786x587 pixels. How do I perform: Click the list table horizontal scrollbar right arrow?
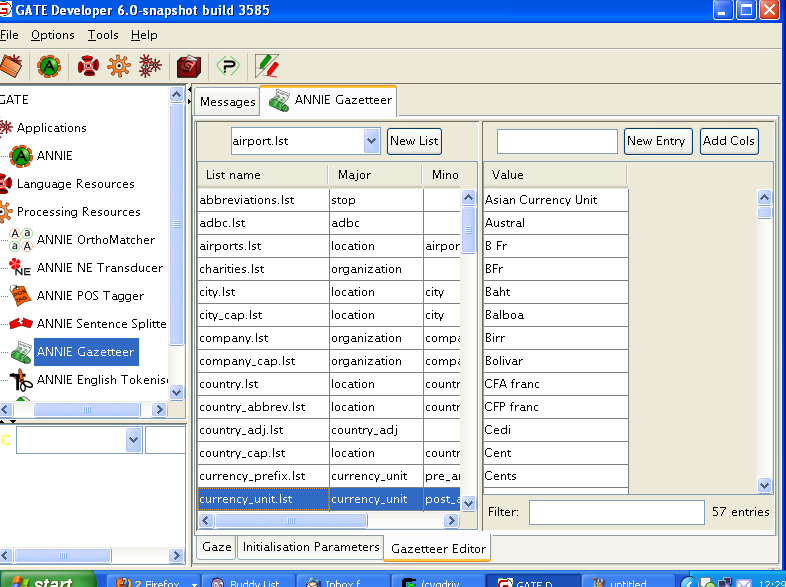click(x=451, y=521)
